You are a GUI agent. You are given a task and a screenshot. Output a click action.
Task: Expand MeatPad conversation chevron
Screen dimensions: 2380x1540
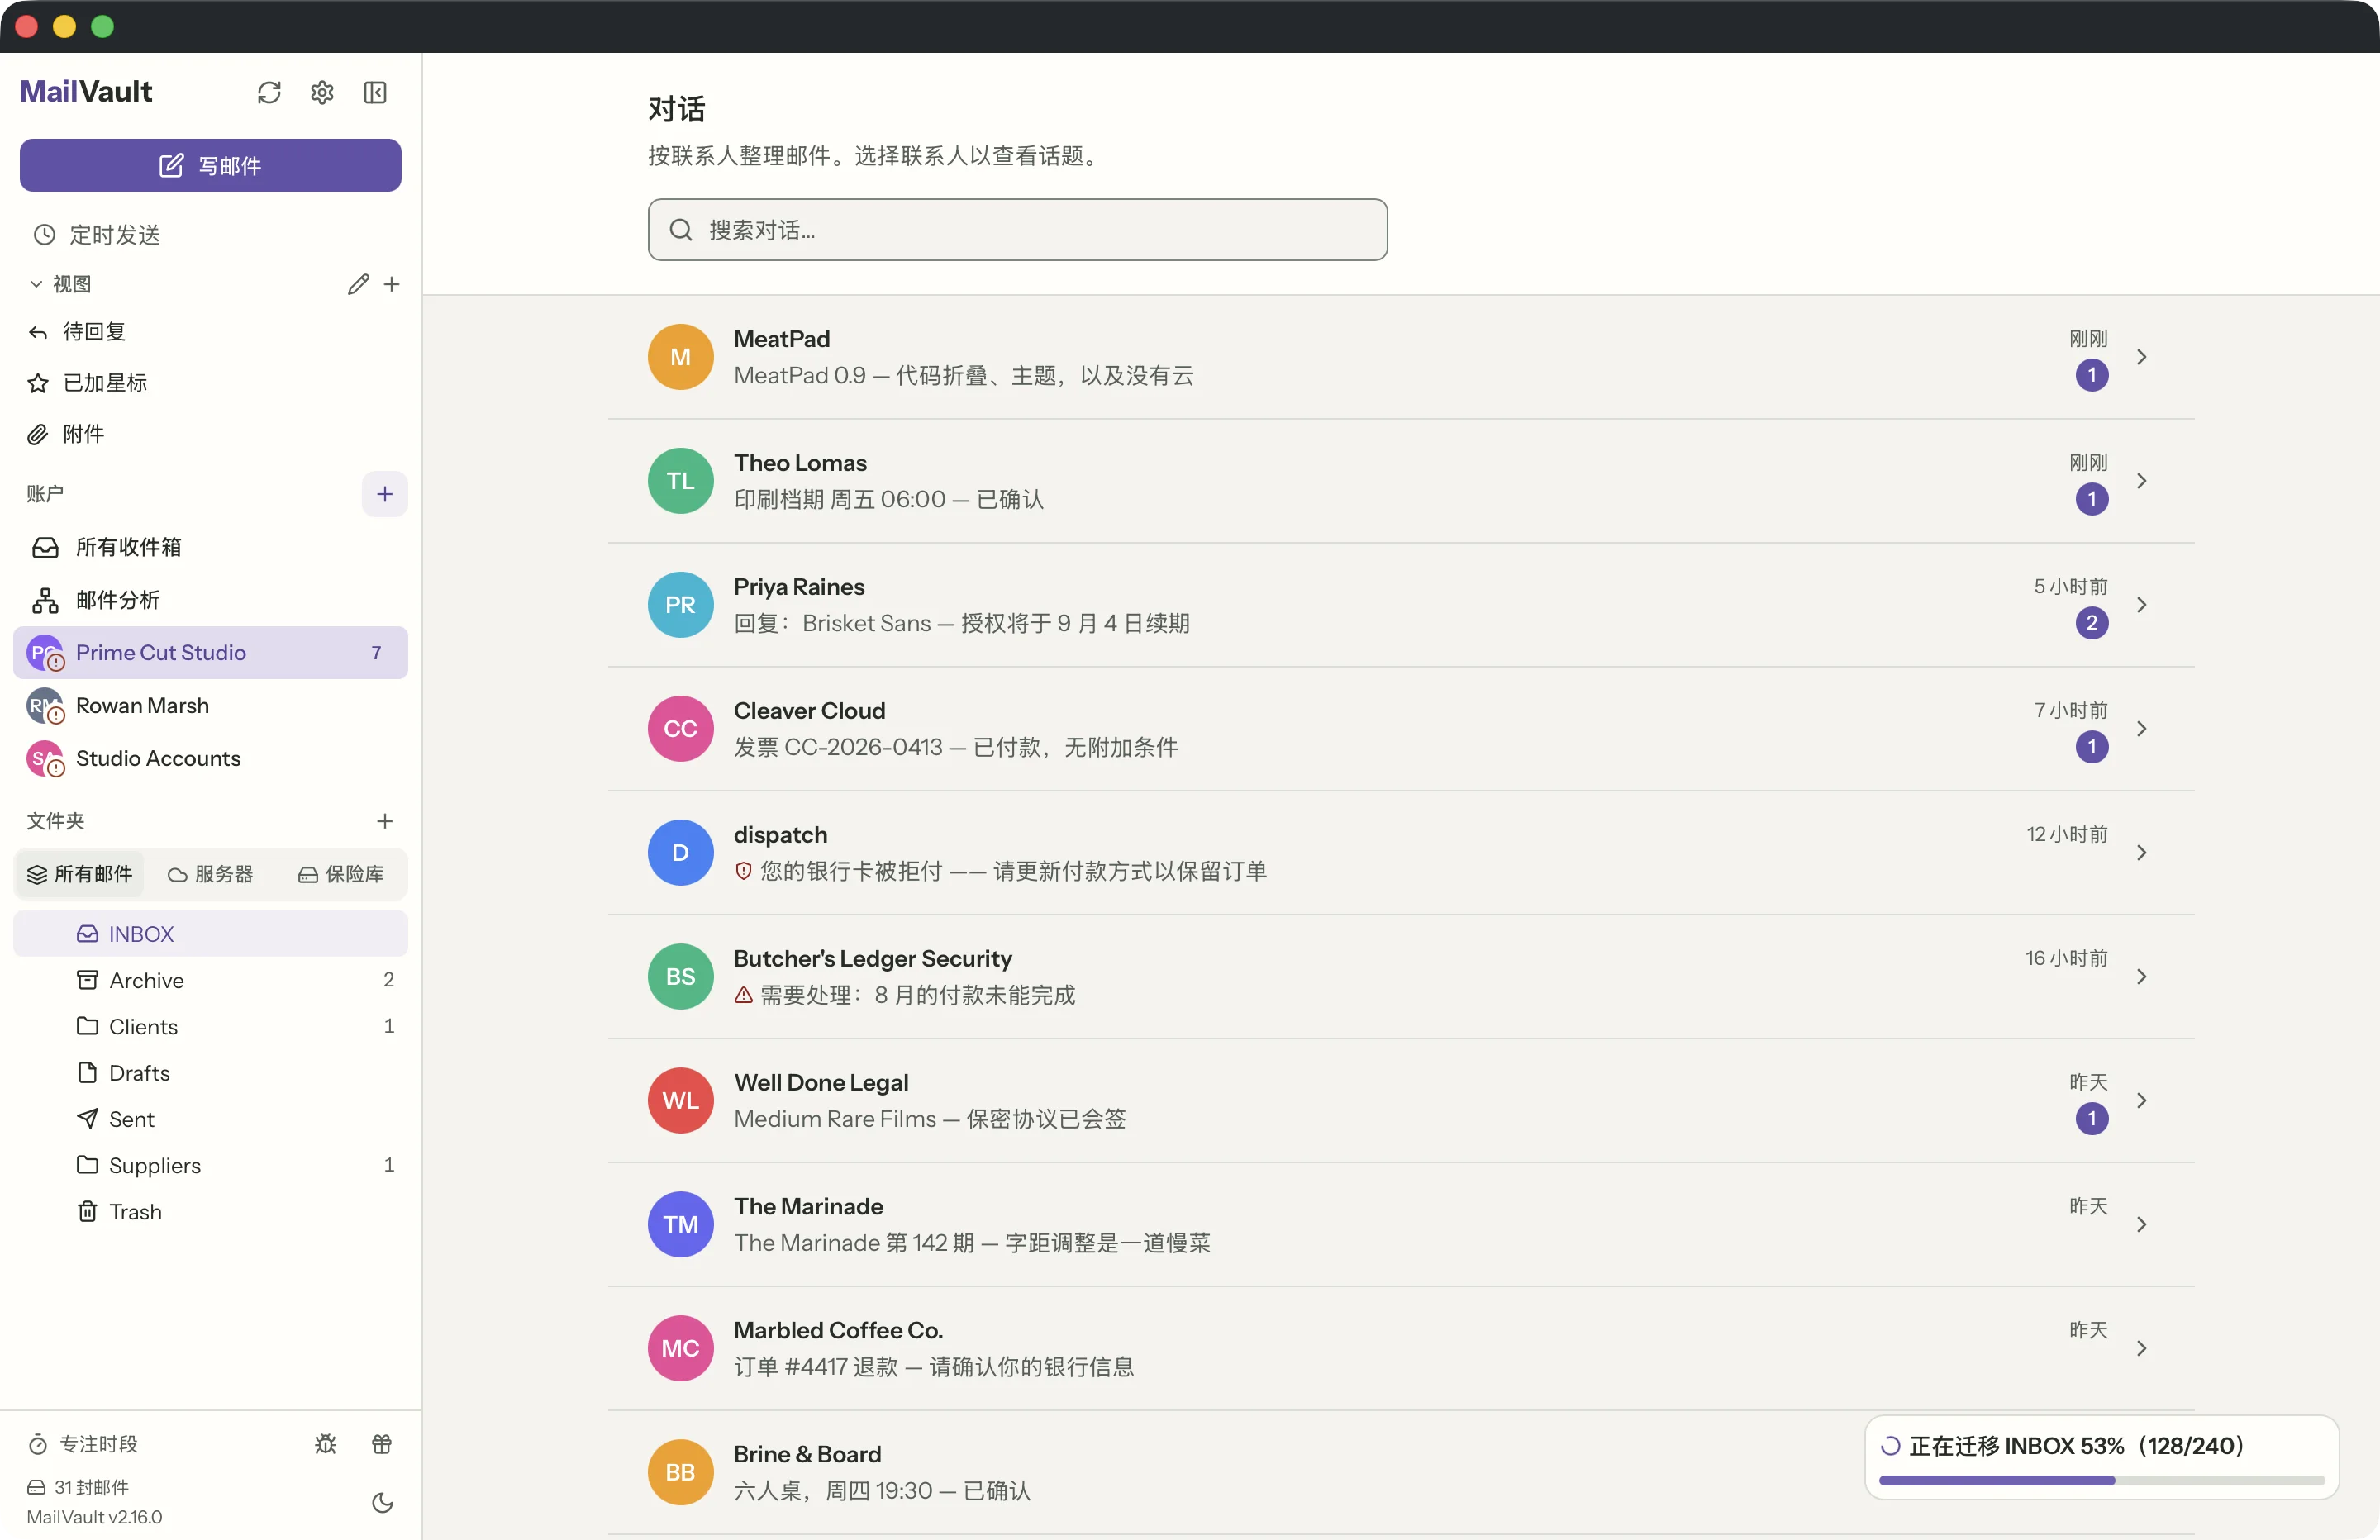tap(2141, 357)
